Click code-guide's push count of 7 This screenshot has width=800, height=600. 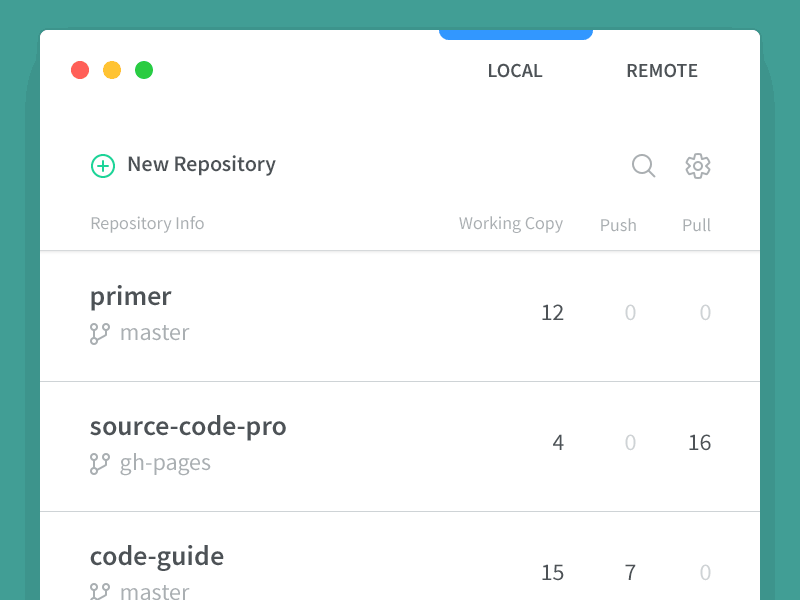pyautogui.click(x=630, y=573)
